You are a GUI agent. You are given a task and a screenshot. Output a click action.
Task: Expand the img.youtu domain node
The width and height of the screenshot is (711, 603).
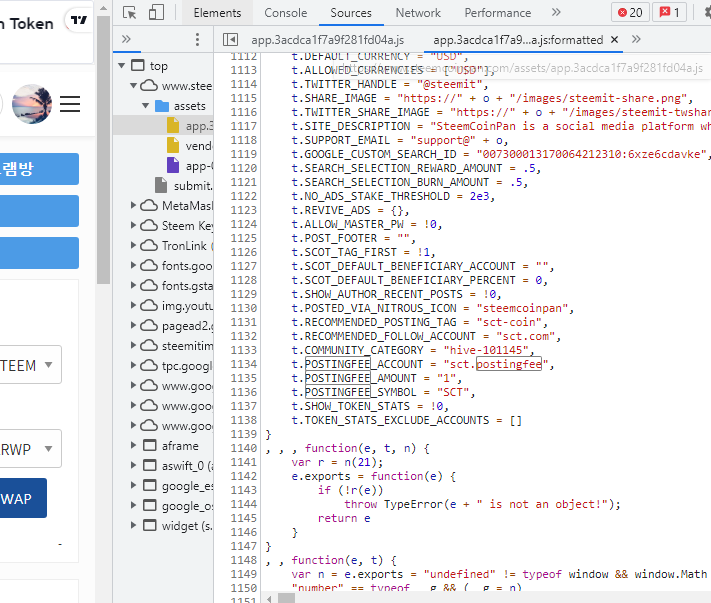(x=133, y=305)
